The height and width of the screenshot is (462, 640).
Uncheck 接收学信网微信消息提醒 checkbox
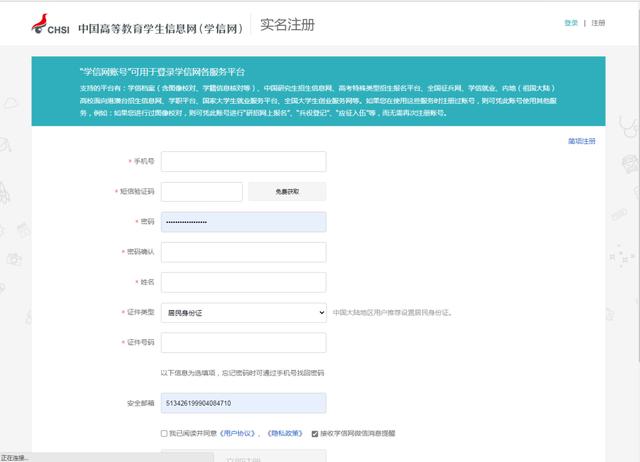tap(315, 434)
